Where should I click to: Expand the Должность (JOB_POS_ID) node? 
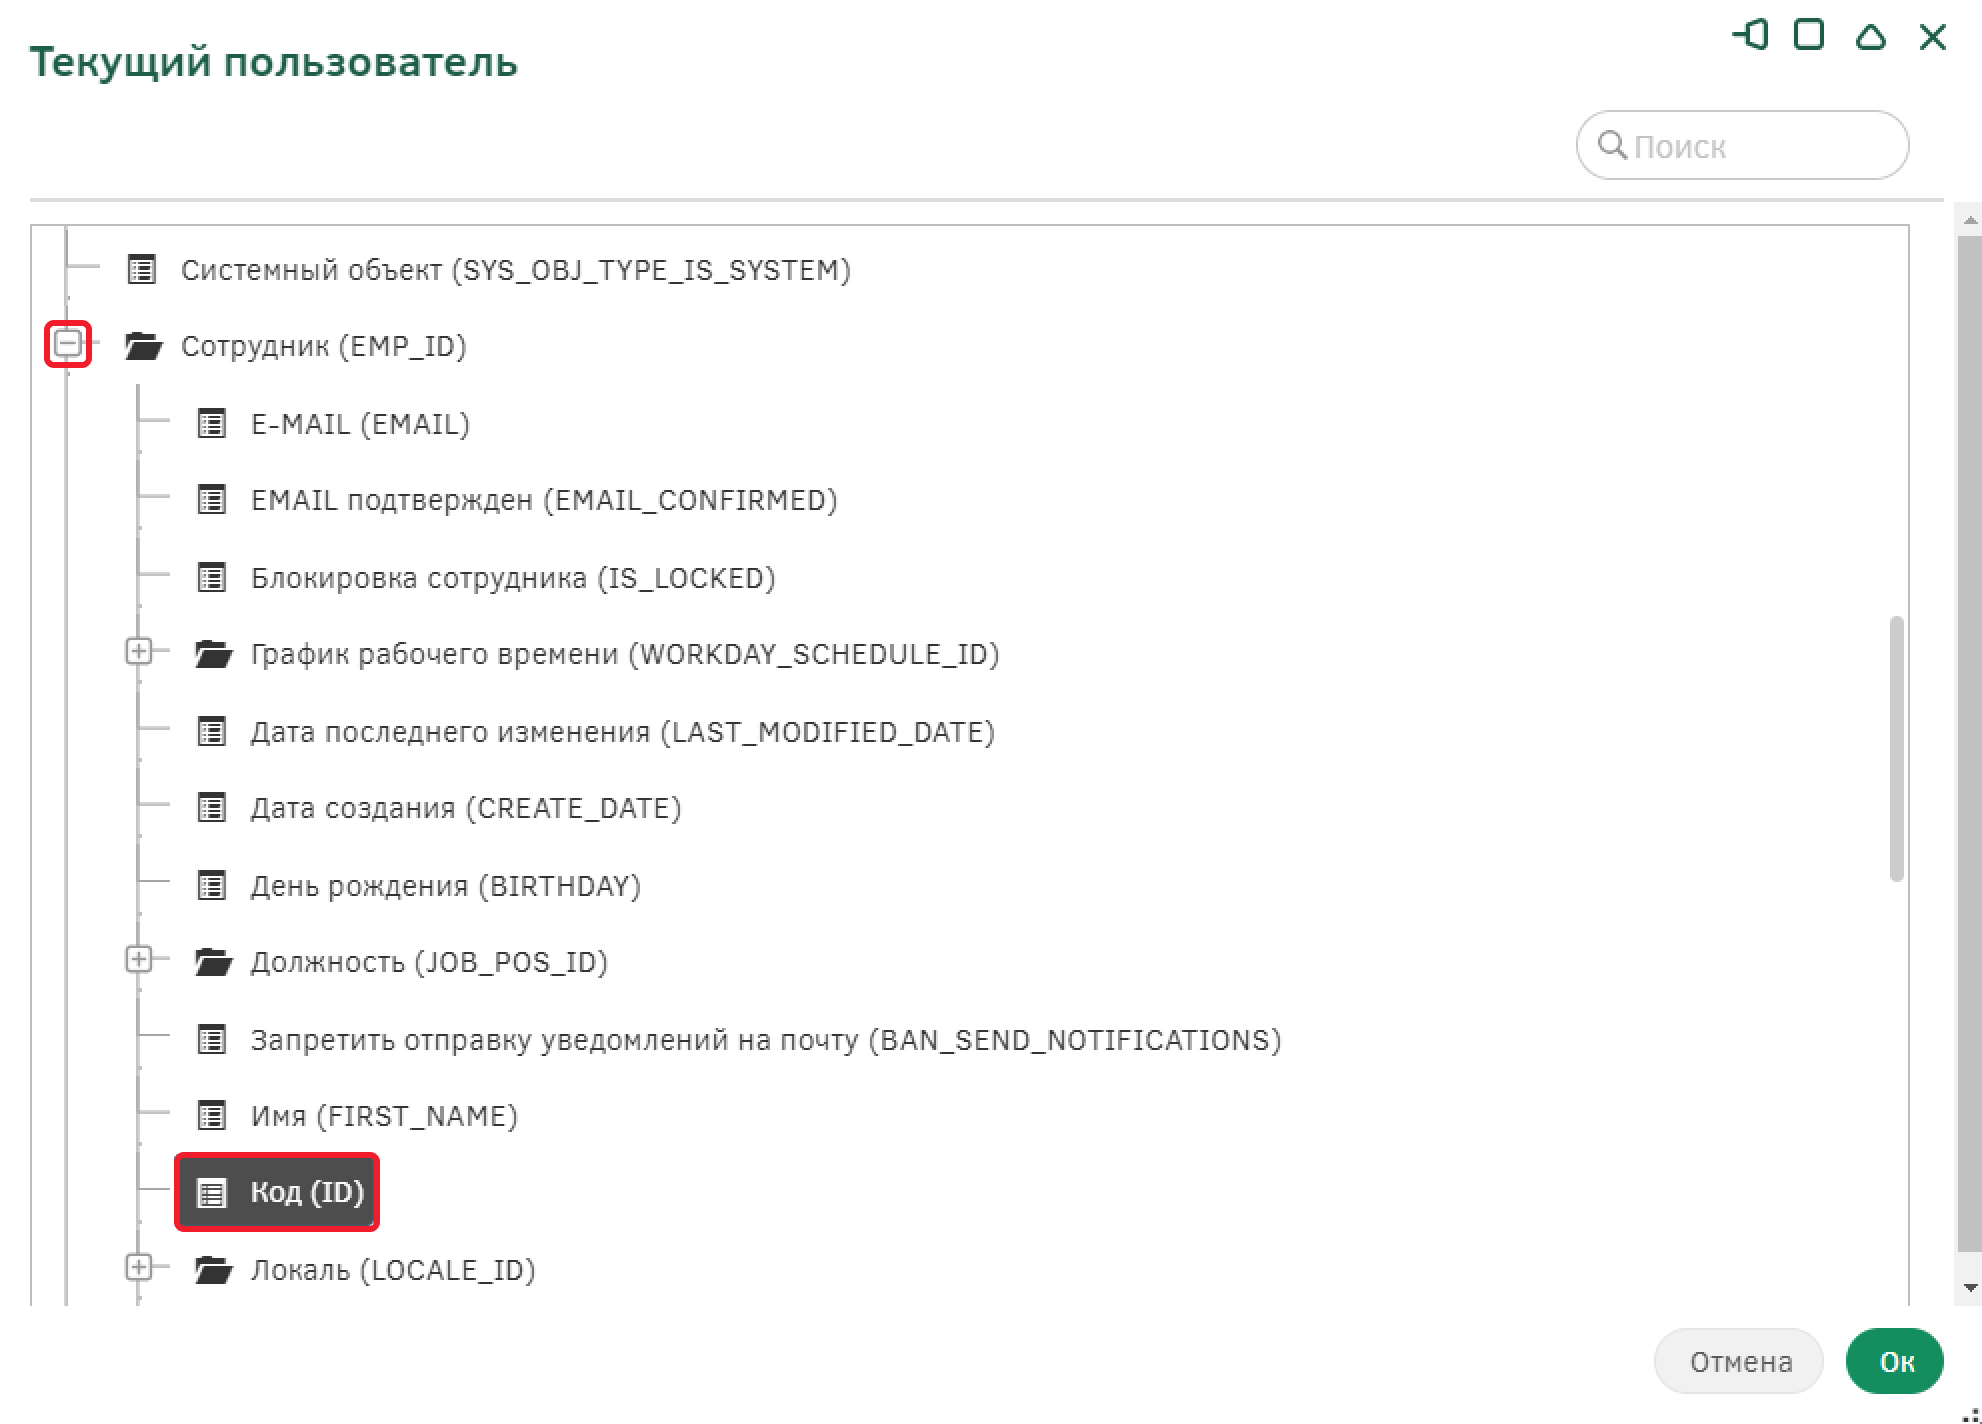click(139, 960)
